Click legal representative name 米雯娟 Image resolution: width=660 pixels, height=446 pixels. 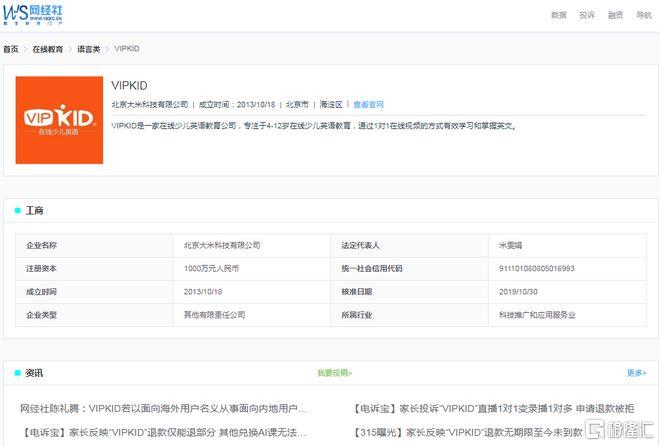point(511,245)
